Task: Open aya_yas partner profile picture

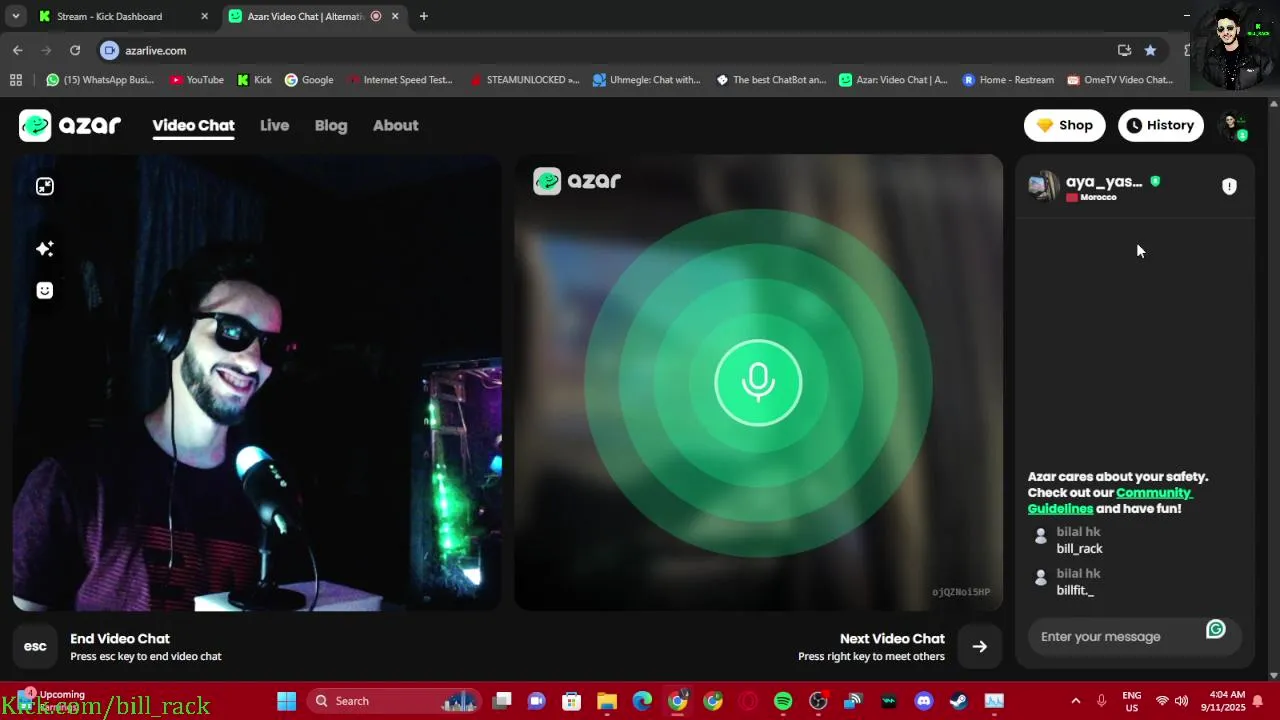Action: coord(1043,186)
